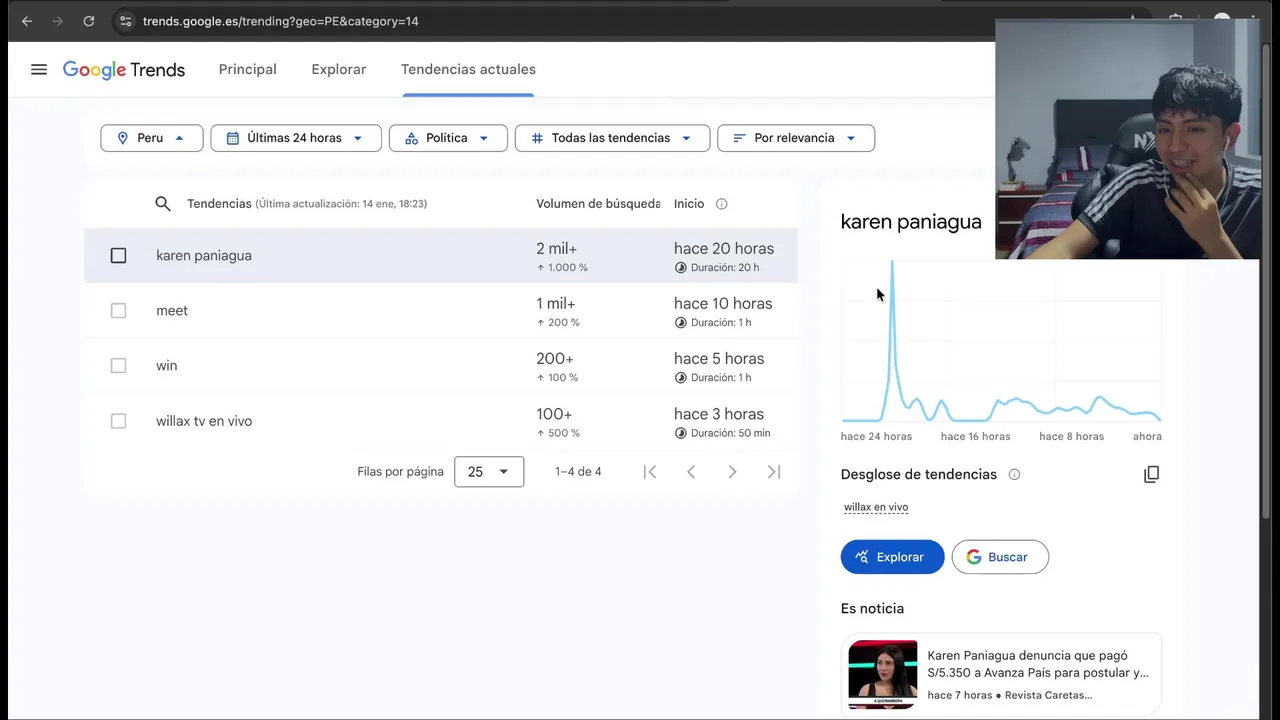This screenshot has width=1280, height=720.
Task: Select the meet trend checkbox
Action: coord(118,311)
